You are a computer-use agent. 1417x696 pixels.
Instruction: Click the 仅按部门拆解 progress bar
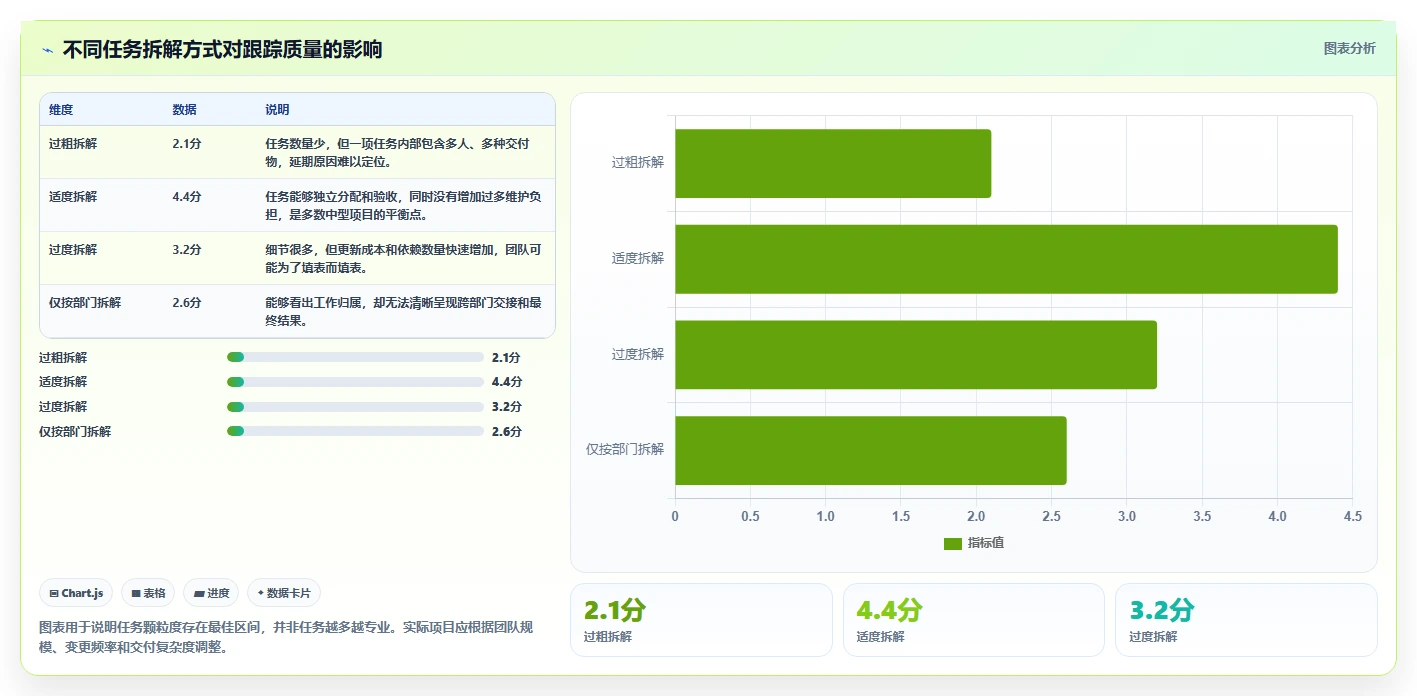tap(355, 432)
